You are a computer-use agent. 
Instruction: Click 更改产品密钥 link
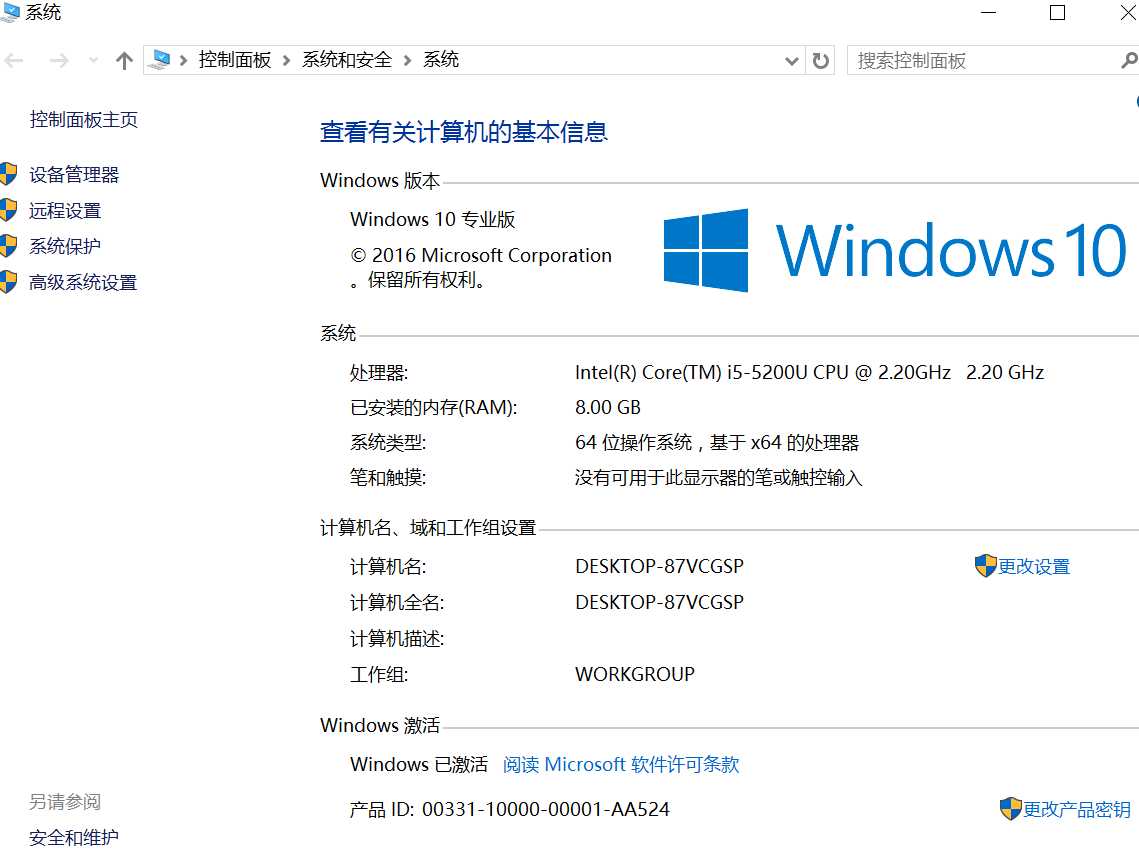click(1077, 809)
